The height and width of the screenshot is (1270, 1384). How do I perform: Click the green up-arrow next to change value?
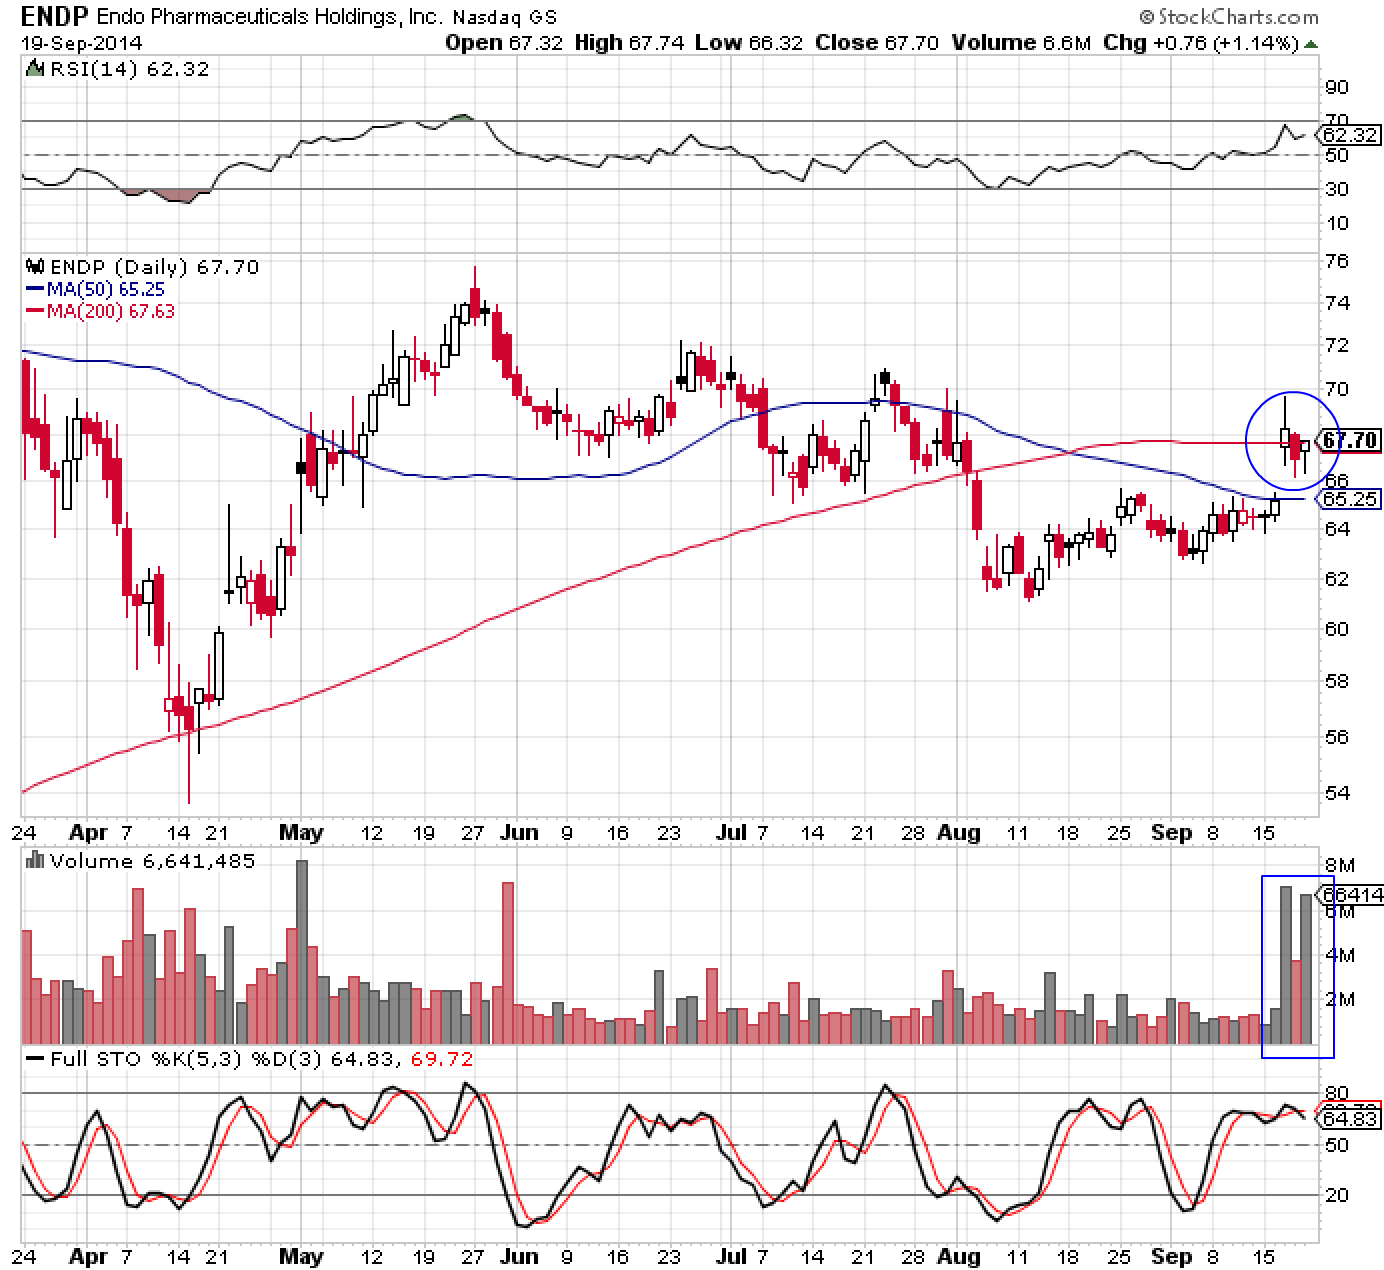(1311, 44)
